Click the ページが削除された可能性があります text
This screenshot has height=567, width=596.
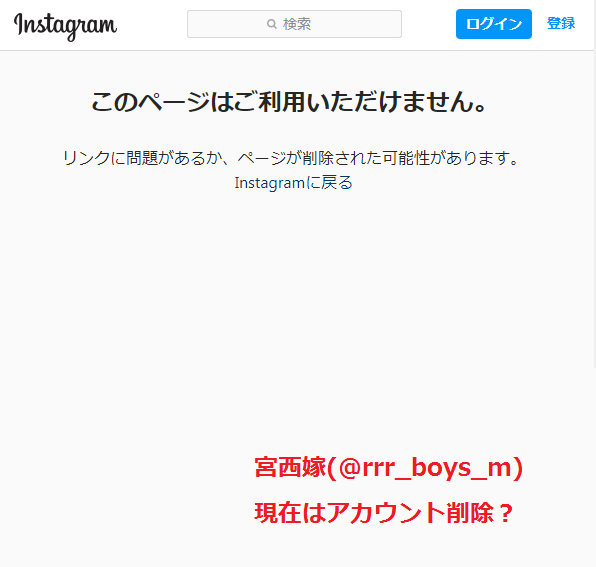point(378,158)
